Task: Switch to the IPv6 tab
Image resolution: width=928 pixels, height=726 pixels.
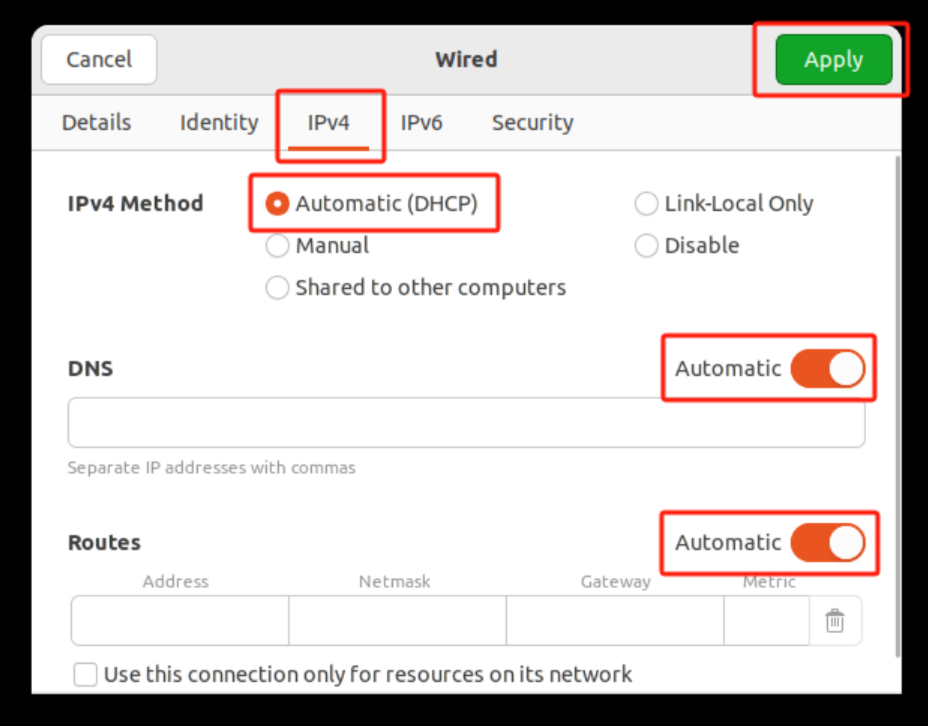Action: 421,123
